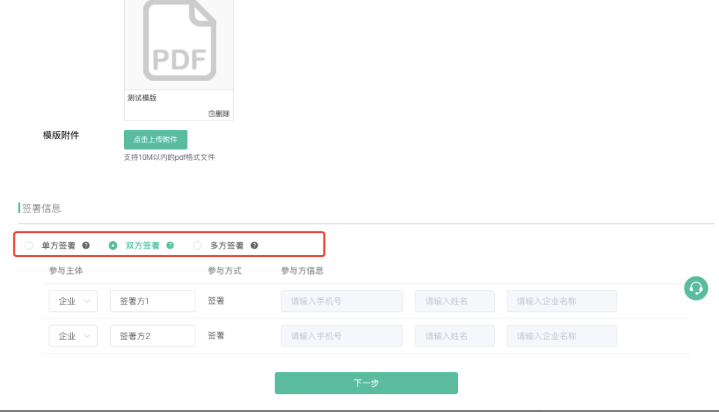This screenshot has height=412, width=719.
Task: Focus first row 请输入手机号 phone field
Action: point(341,301)
